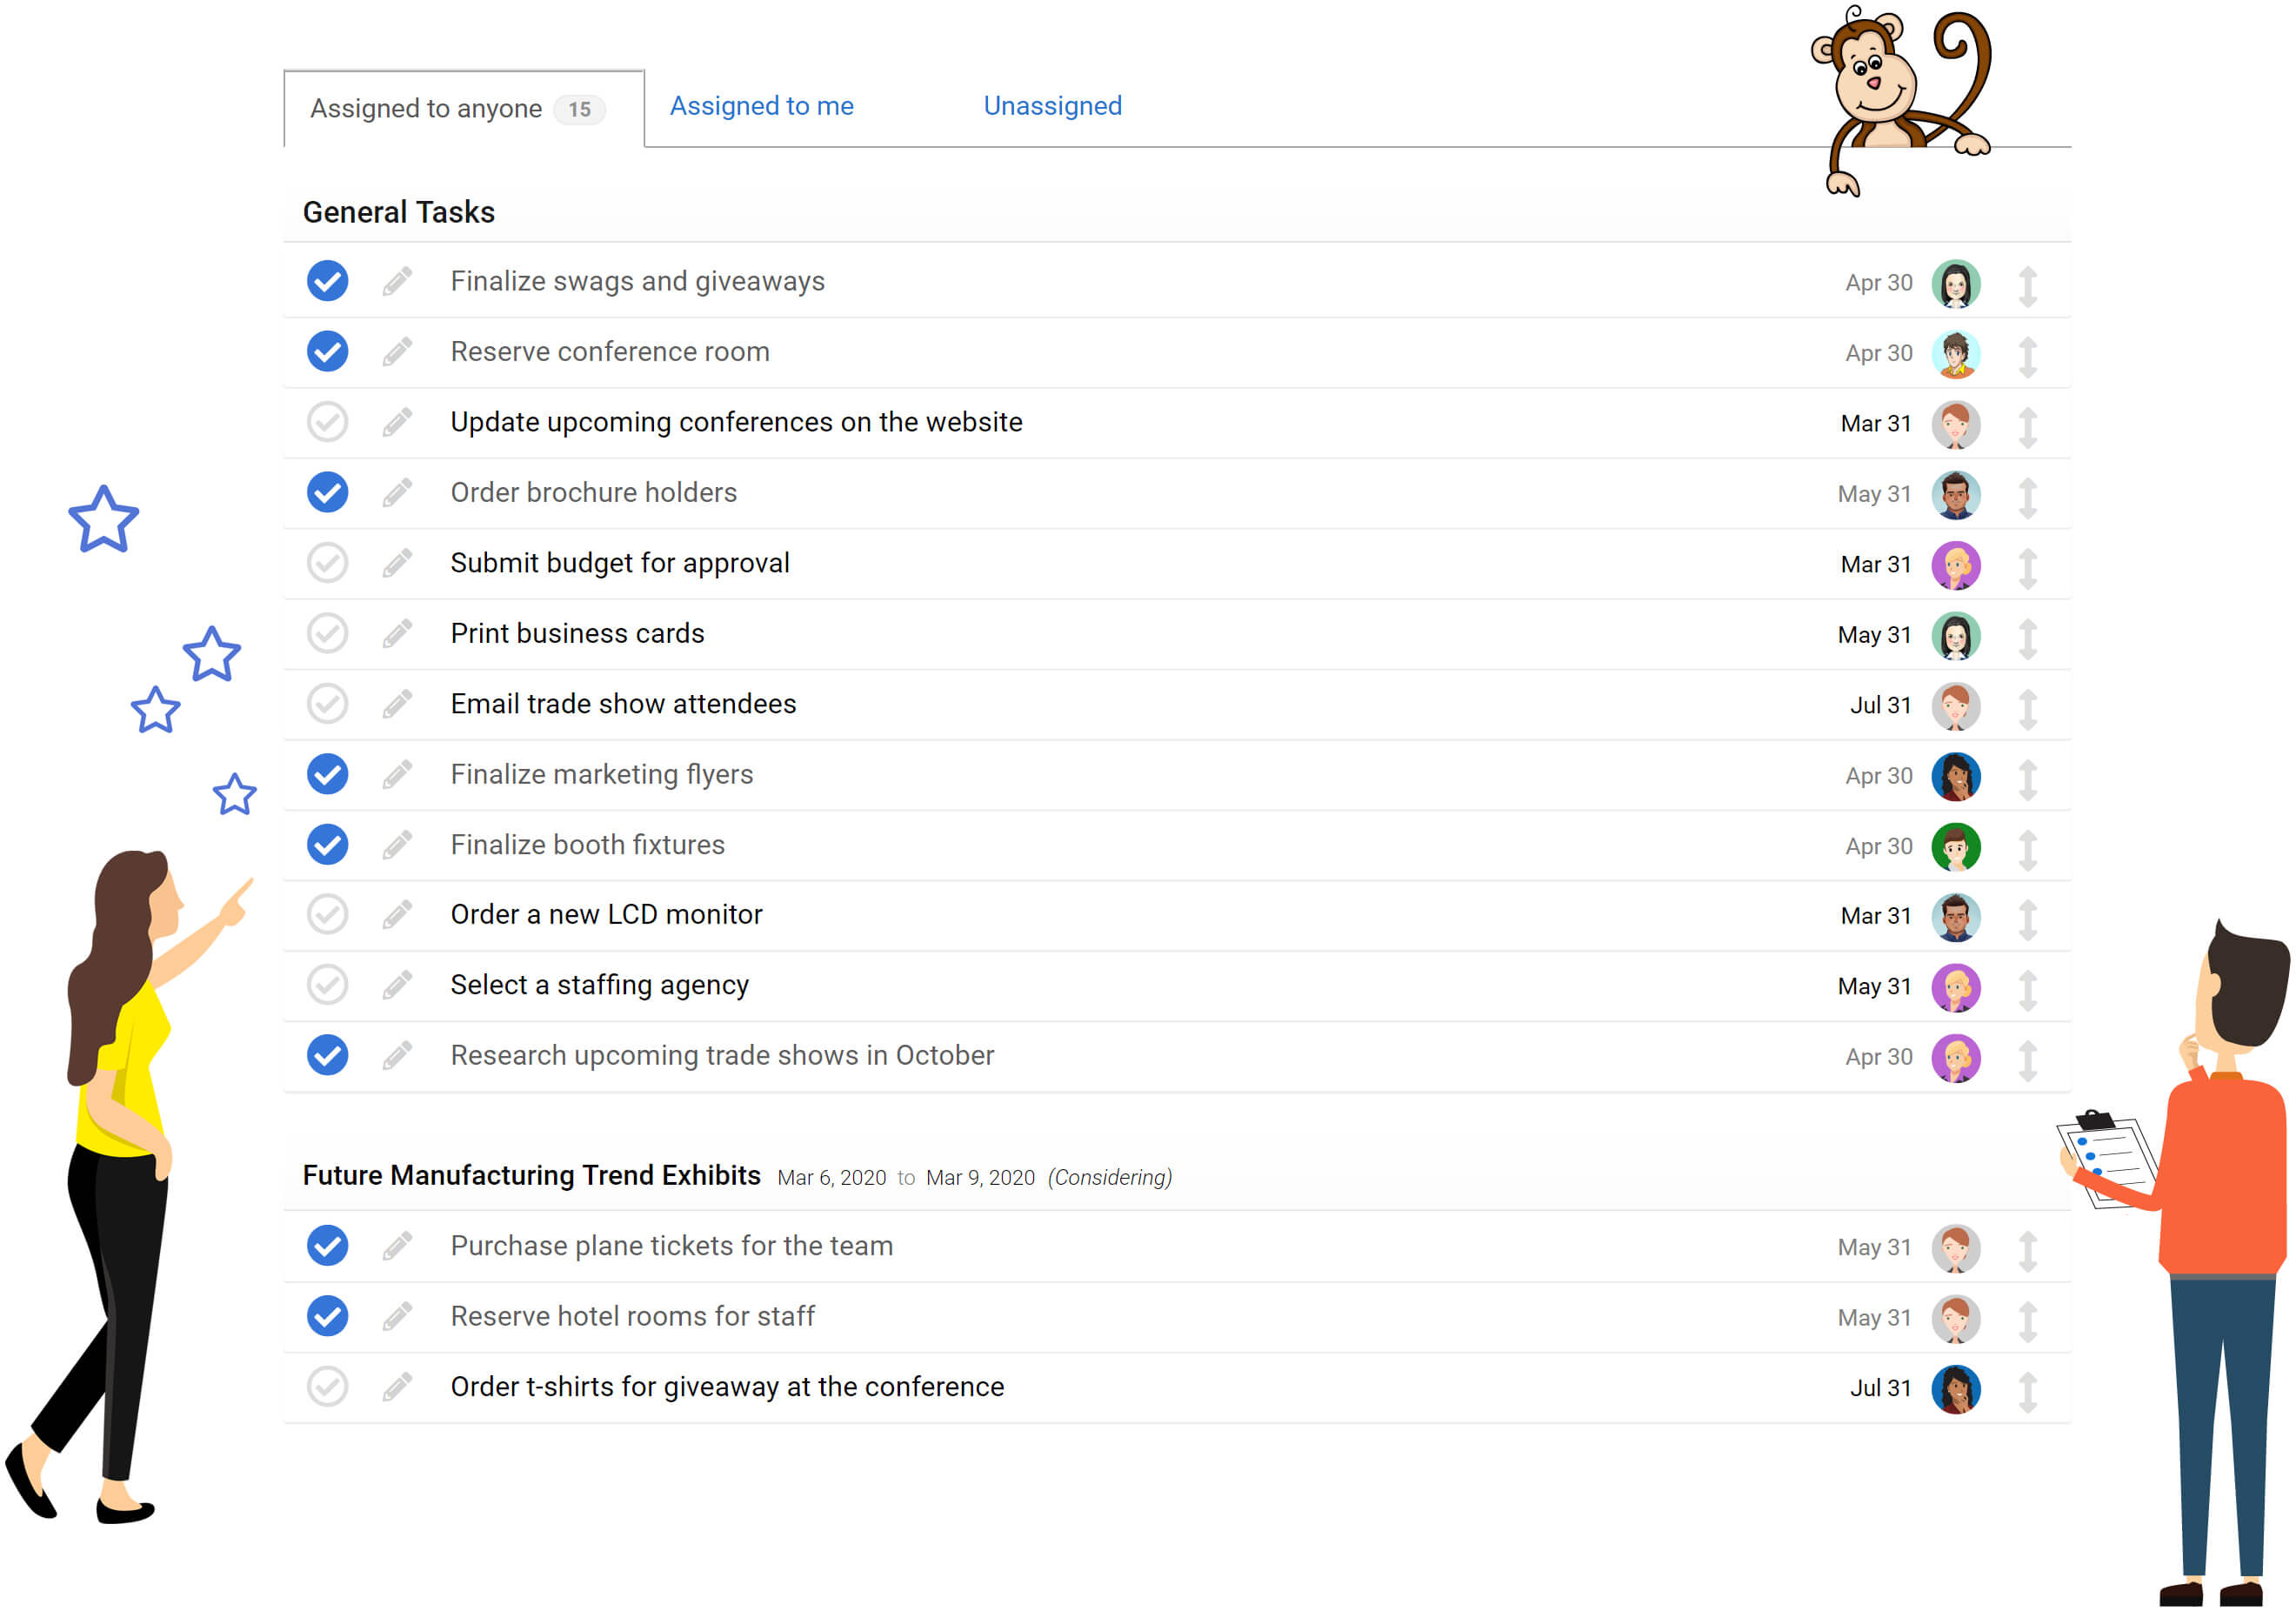Switch to the 'Assigned to me' tab
This screenshot has height=1611, width=2296.
coord(761,106)
